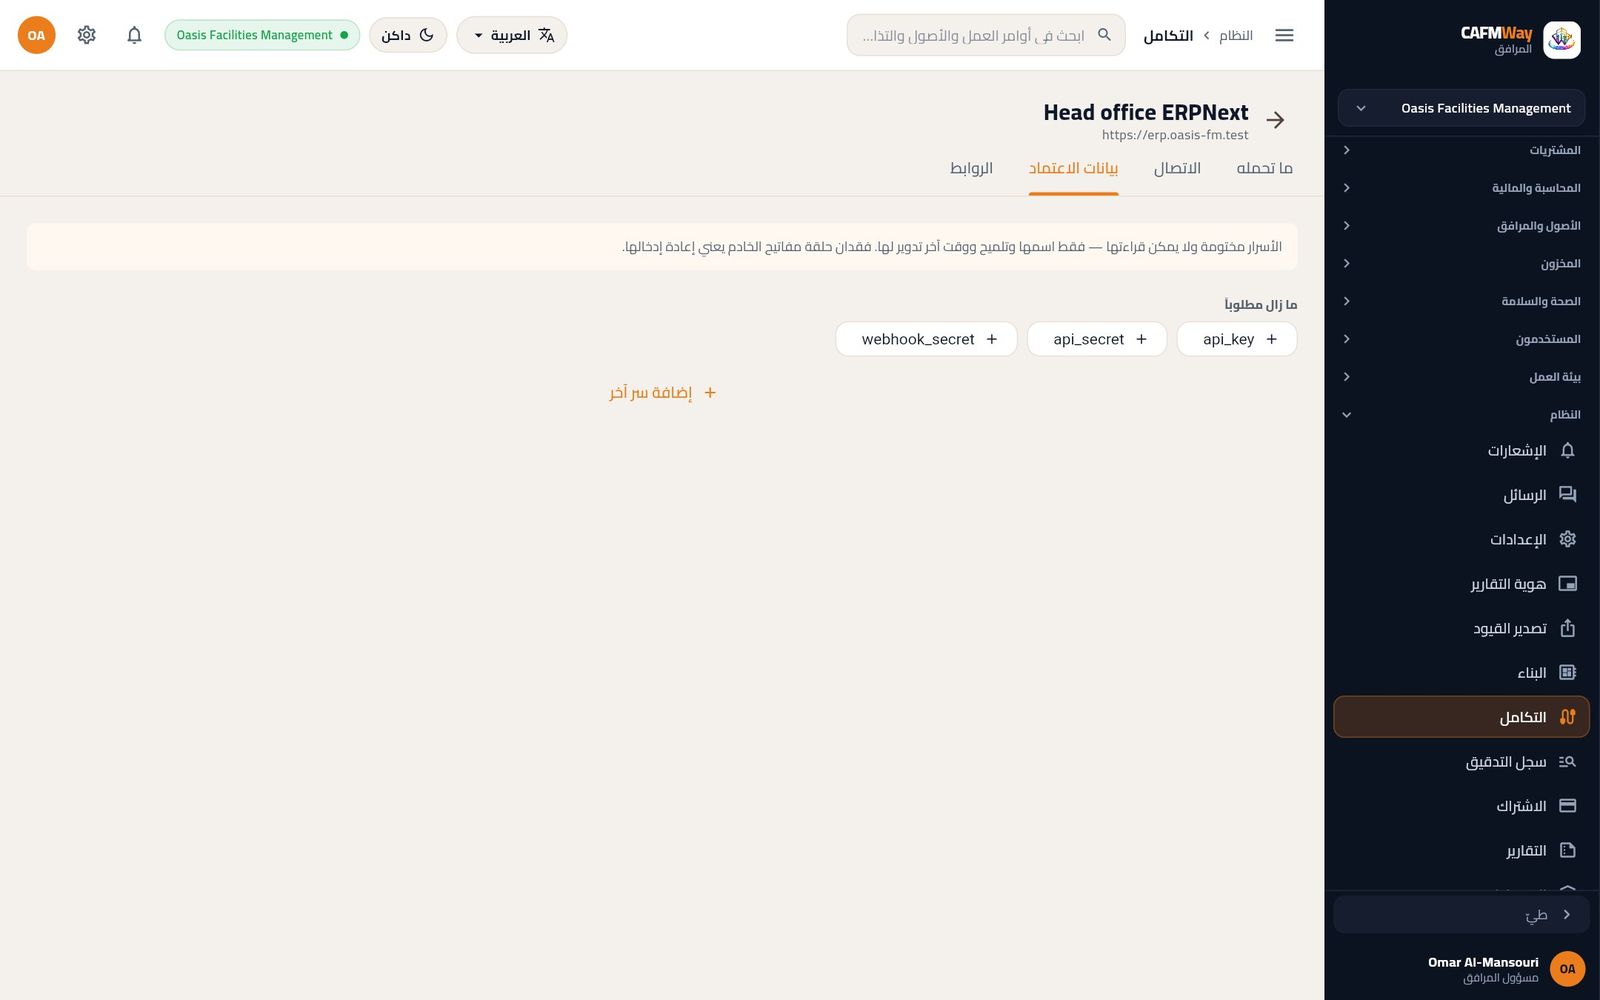The height and width of the screenshot is (1000, 1600).
Task: Click the تصدير القيود export icon
Action: (x=1567, y=628)
